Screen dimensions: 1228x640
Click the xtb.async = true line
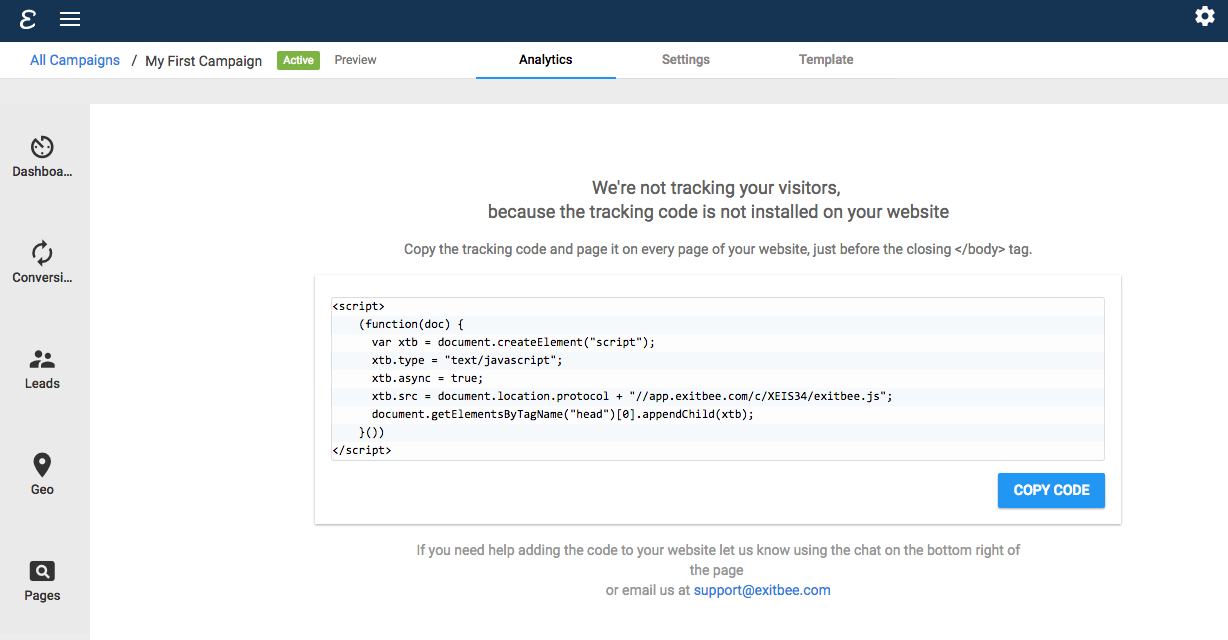click(x=427, y=378)
